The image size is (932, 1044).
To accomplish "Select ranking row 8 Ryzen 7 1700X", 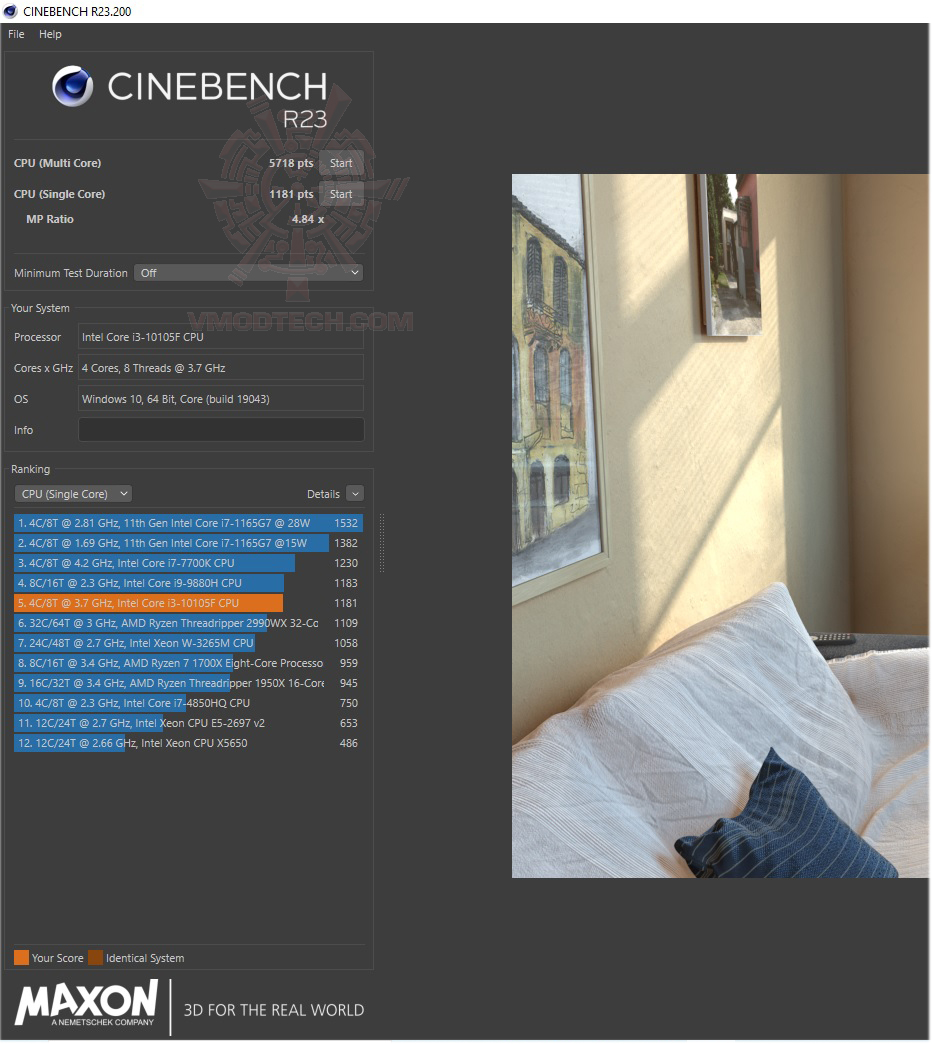I will 188,663.
